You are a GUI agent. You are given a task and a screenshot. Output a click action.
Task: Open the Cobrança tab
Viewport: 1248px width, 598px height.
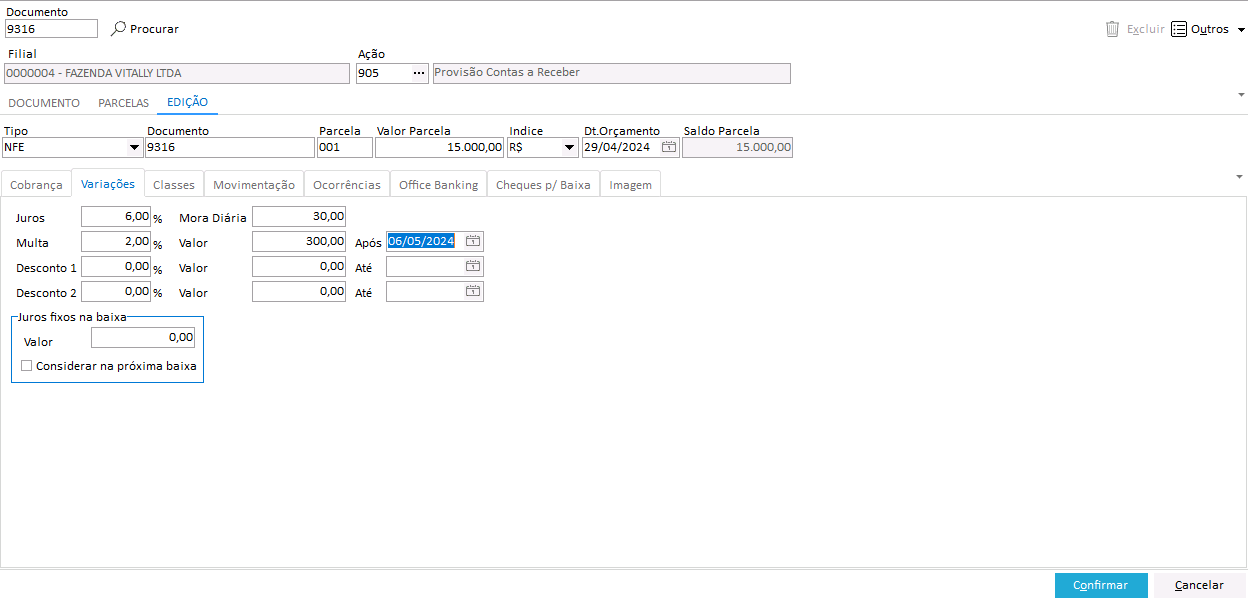(36, 185)
